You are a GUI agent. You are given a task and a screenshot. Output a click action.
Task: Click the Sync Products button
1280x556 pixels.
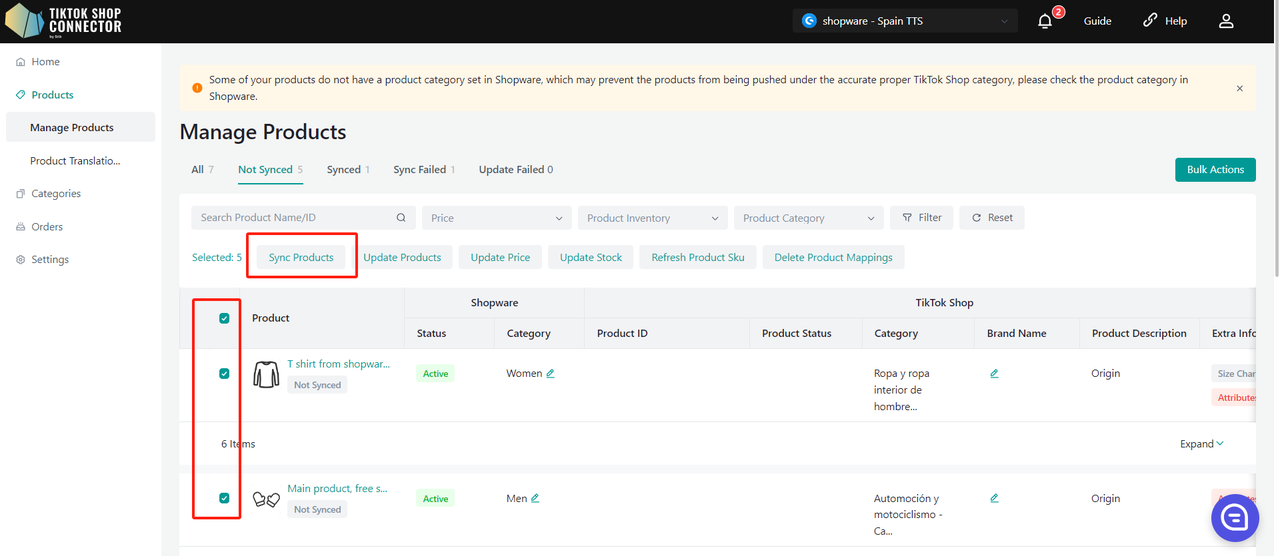(x=301, y=257)
